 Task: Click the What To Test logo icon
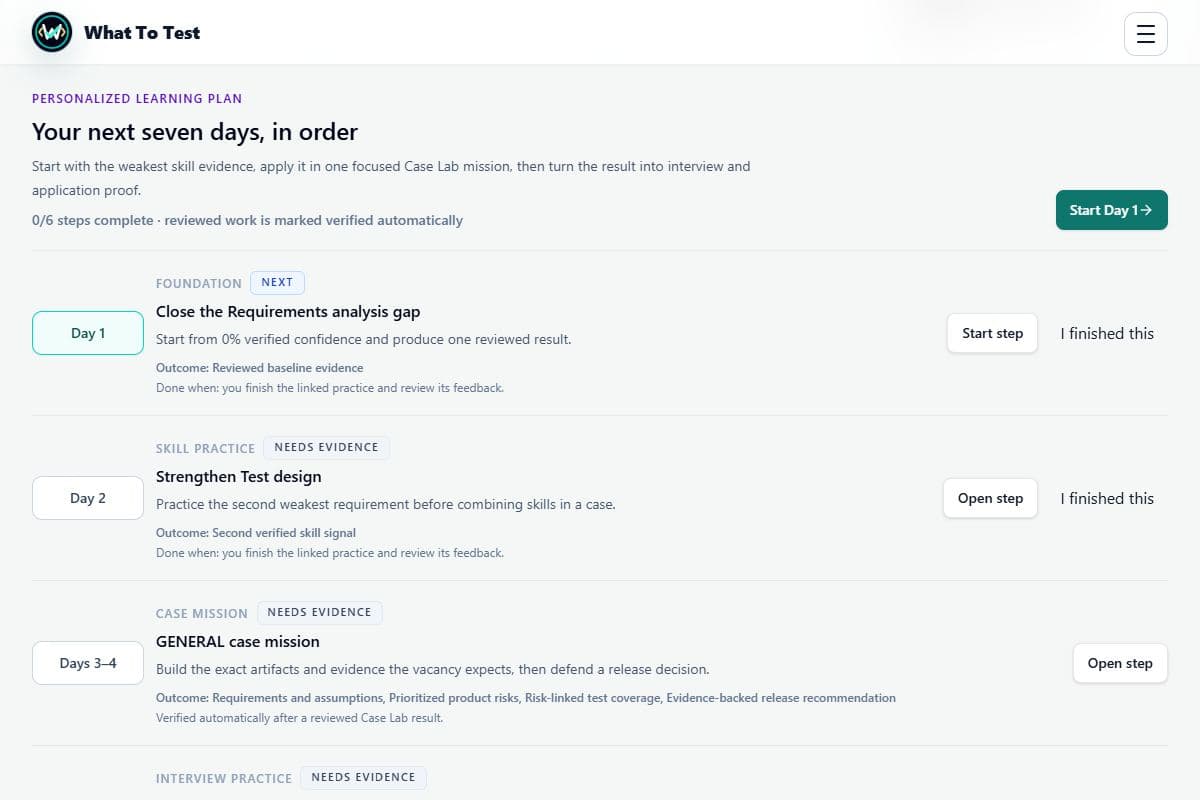[x=52, y=32]
